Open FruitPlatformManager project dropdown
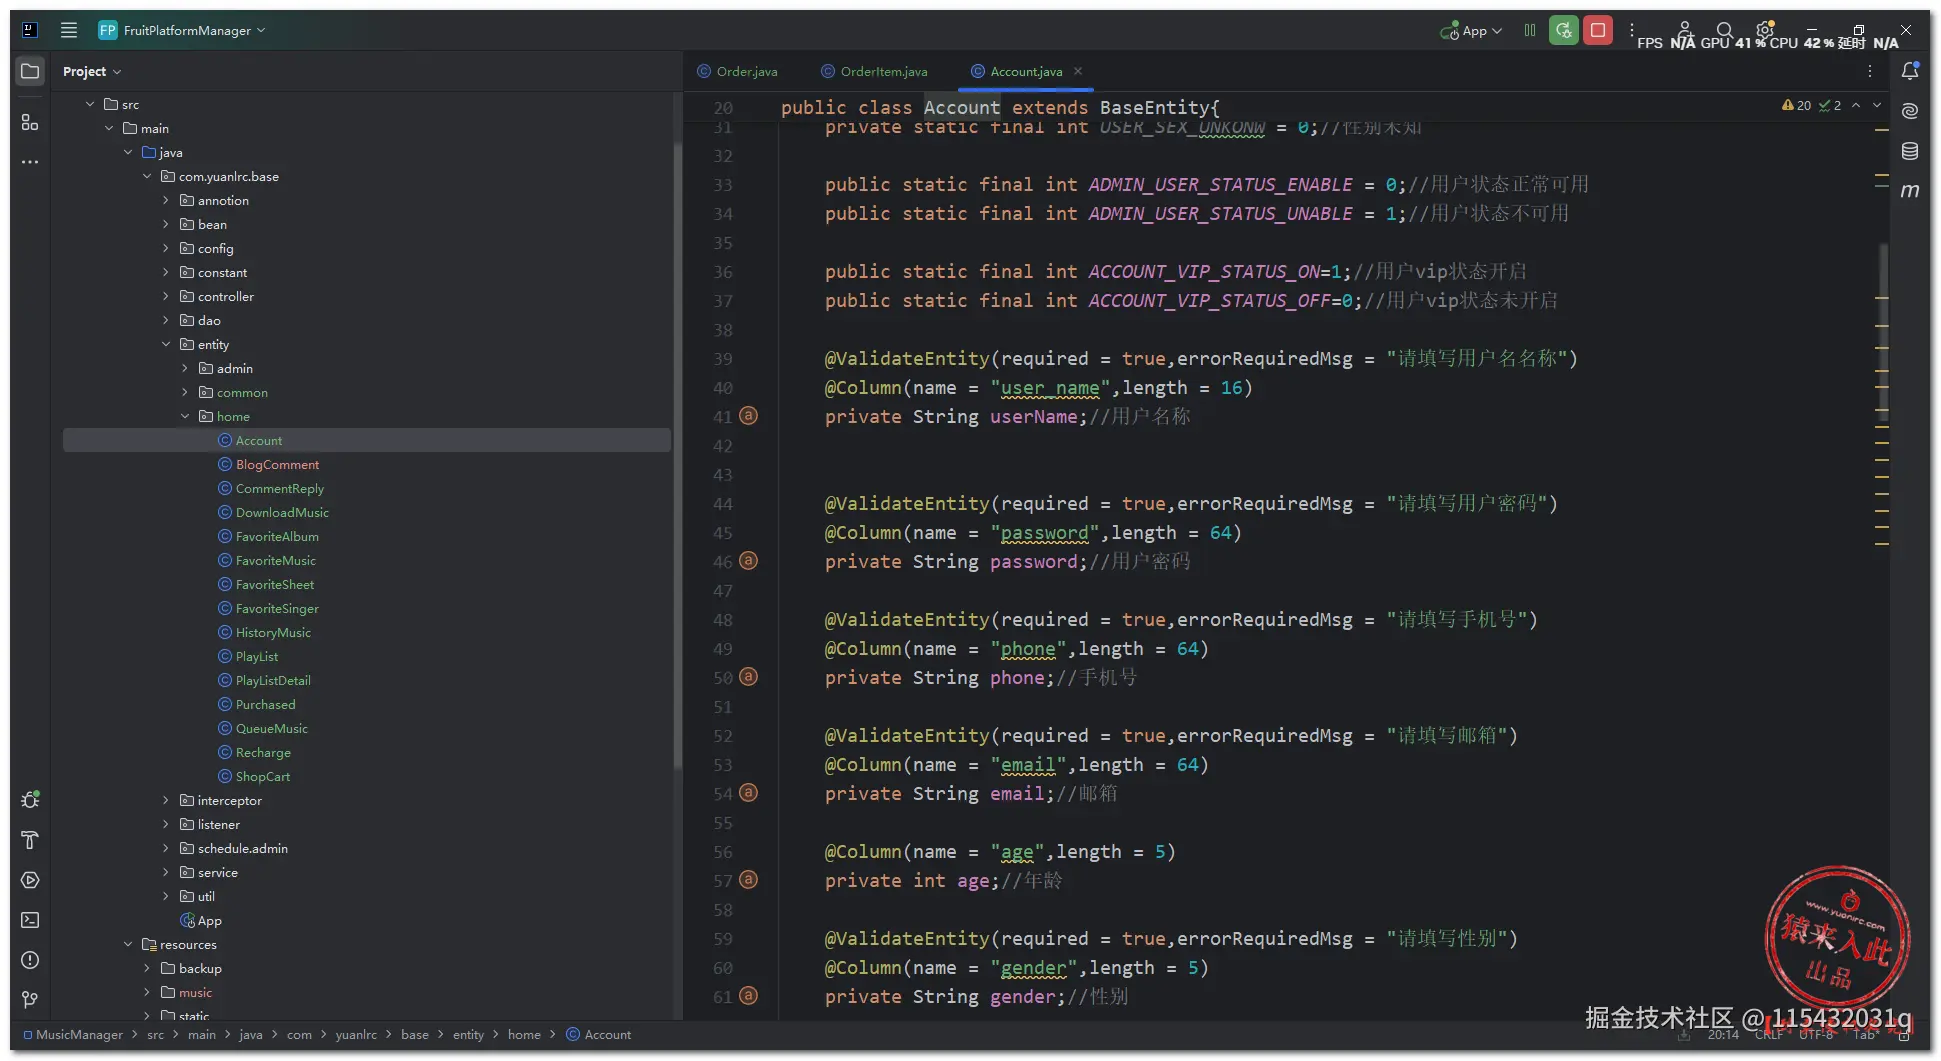This screenshot has height=1061, width=1941. 182,30
